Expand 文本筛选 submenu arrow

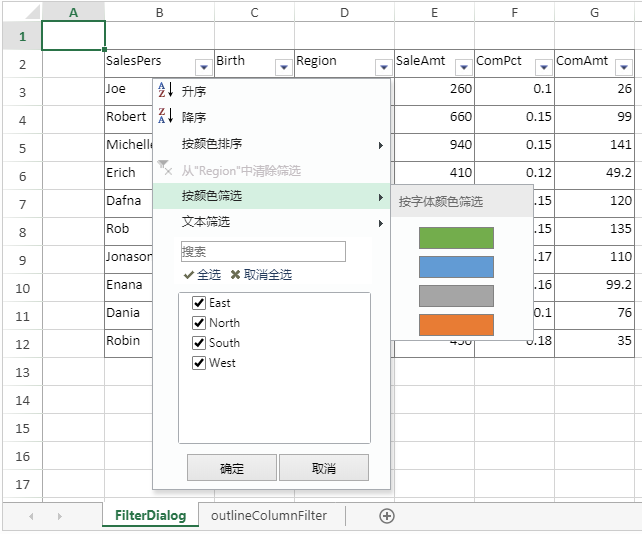pos(381,224)
